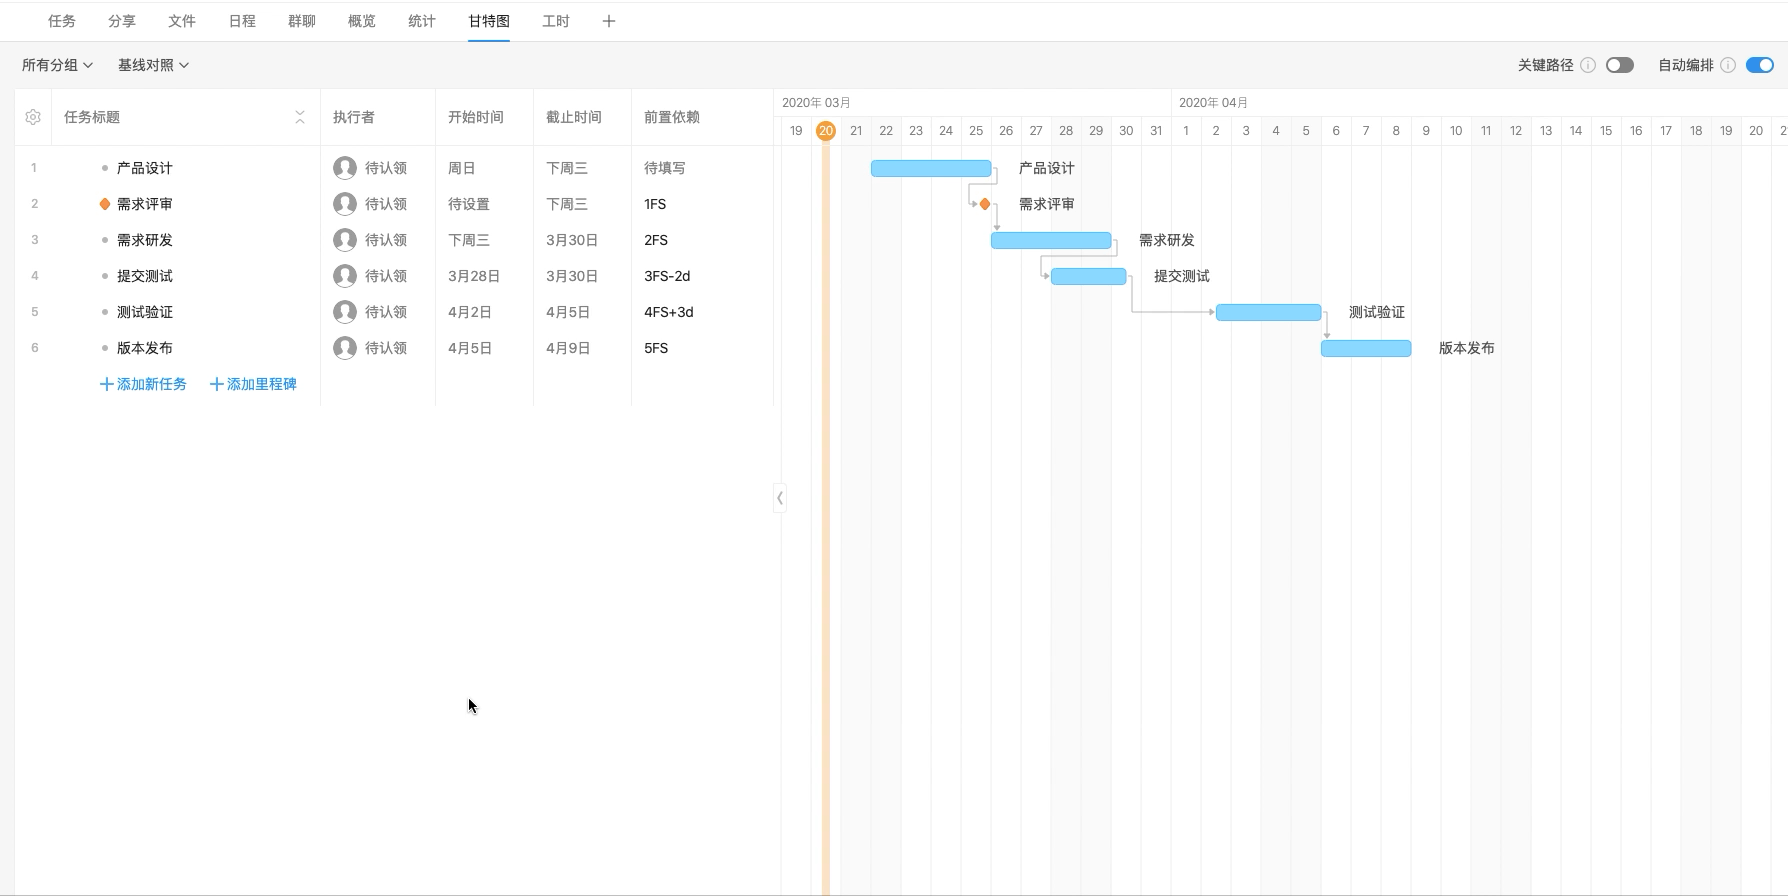This screenshot has width=1788, height=896.
Task: Click the 开始时间 column header
Action: pyautogui.click(x=476, y=117)
